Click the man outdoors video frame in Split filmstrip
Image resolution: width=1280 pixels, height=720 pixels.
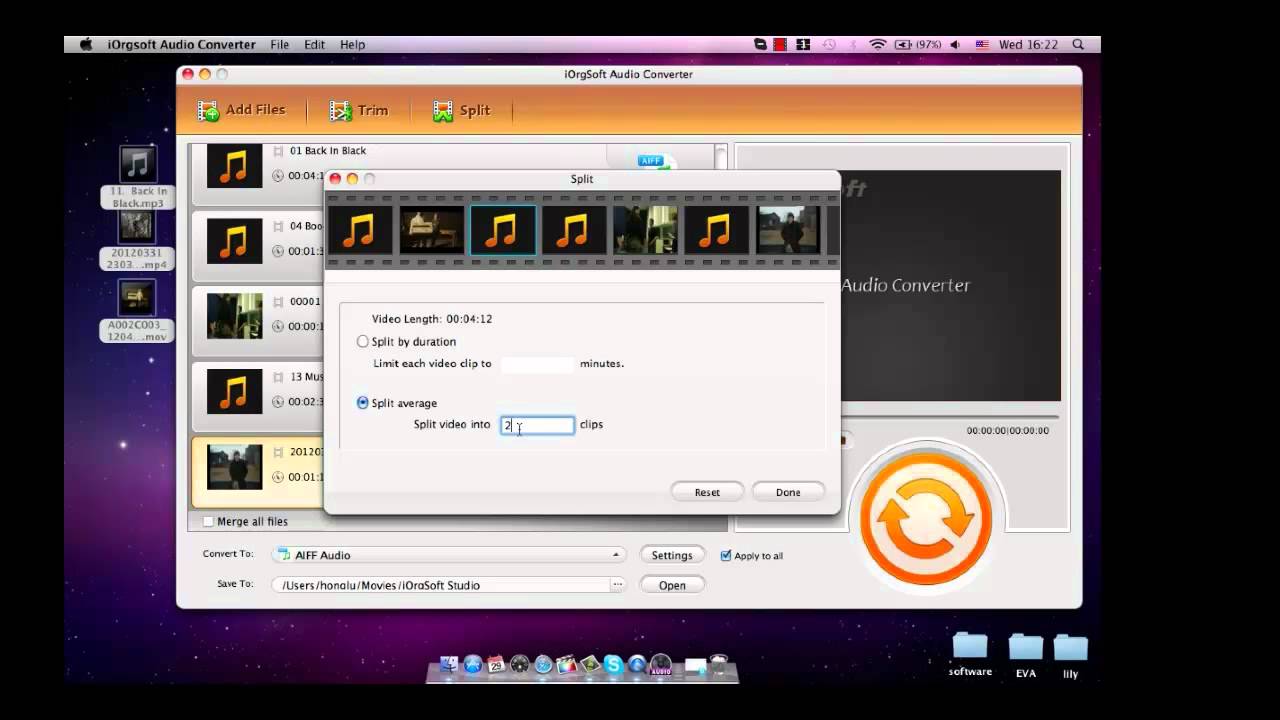click(x=787, y=229)
